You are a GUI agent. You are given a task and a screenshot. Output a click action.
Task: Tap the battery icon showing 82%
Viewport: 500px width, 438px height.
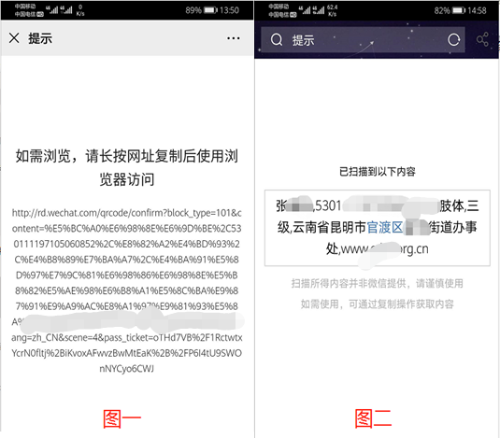pos(459,11)
